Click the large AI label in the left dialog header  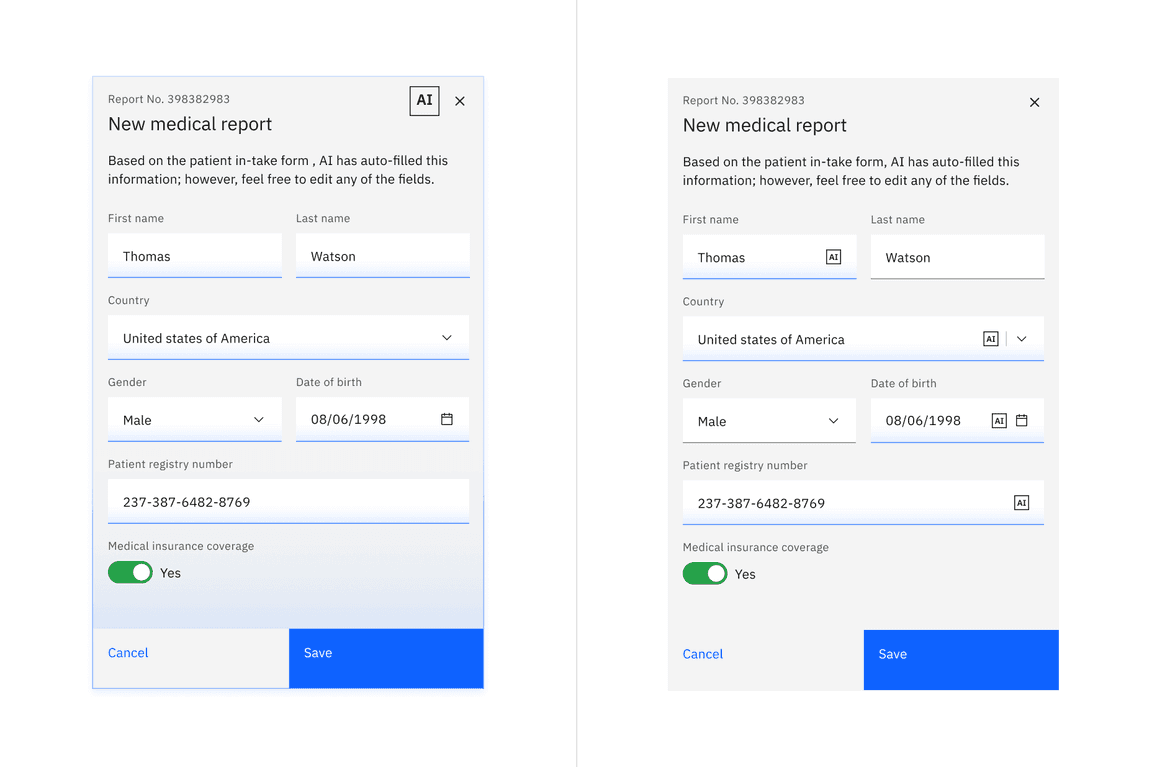(x=424, y=101)
